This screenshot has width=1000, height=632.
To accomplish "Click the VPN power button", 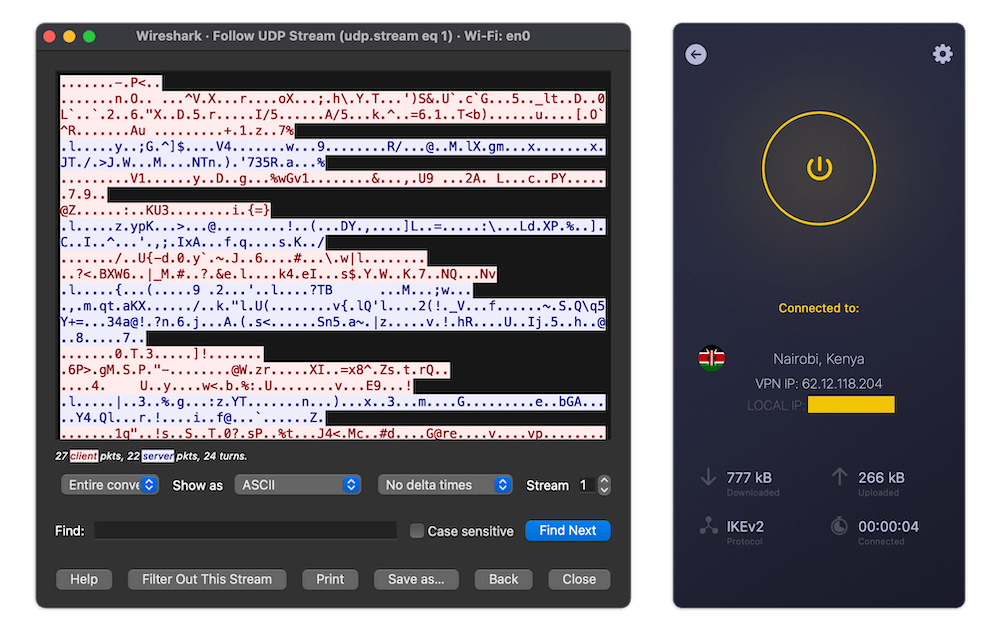I will [x=819, y=168].
